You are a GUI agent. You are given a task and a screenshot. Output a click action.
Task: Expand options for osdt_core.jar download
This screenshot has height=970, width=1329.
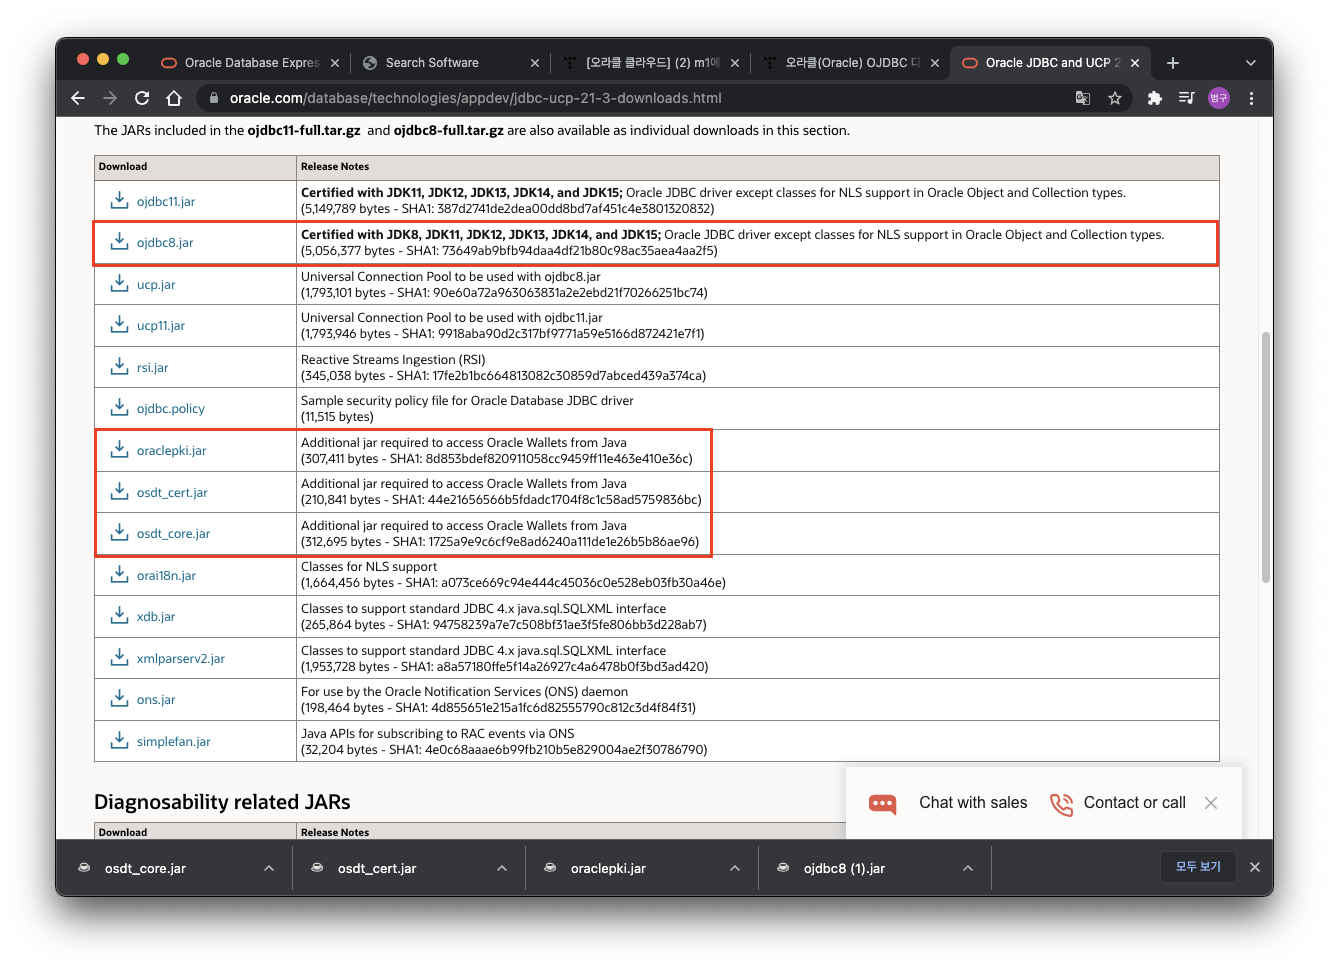[x=269, y=868]
